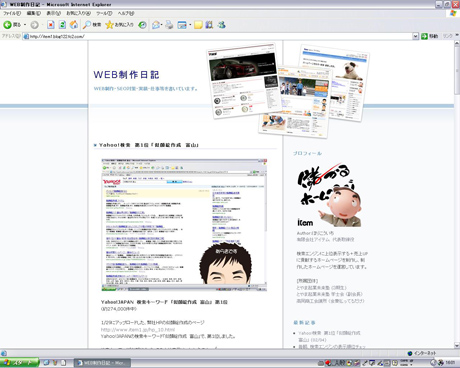Click the vertical scrollbar thumb
460x368 pixels.
click(457, 71)
